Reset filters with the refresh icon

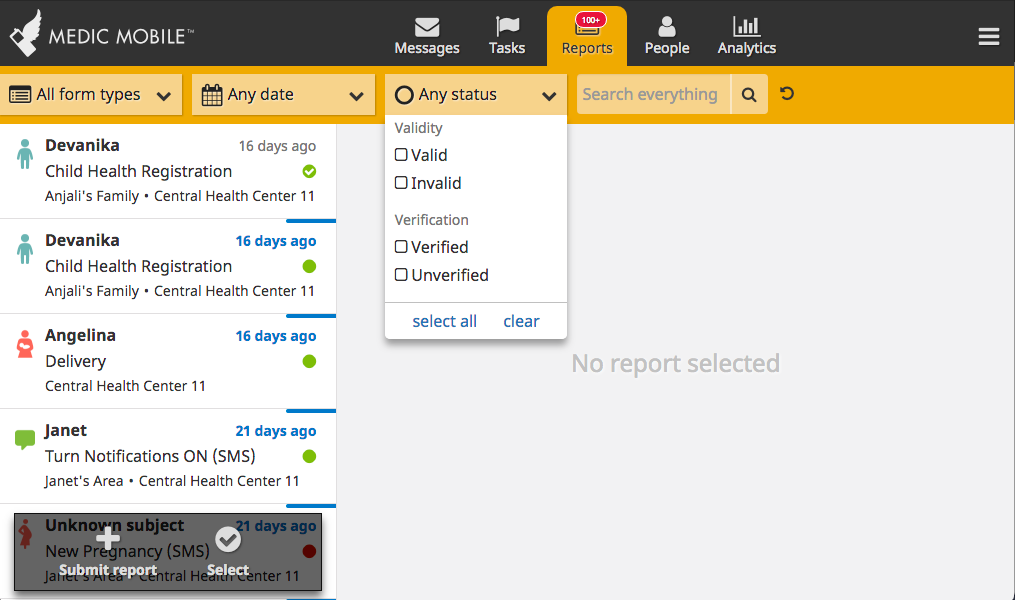[x=787, y=94]
